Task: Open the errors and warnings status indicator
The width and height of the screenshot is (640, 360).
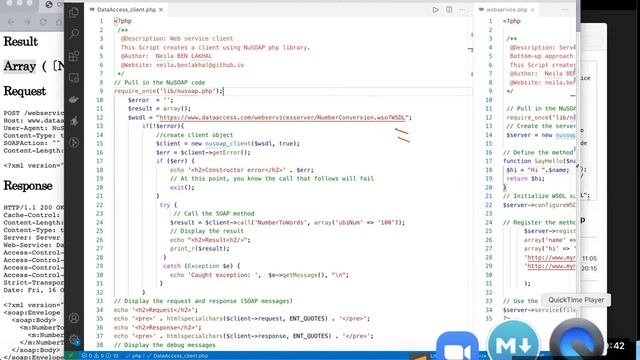Action: click(100, 356)
